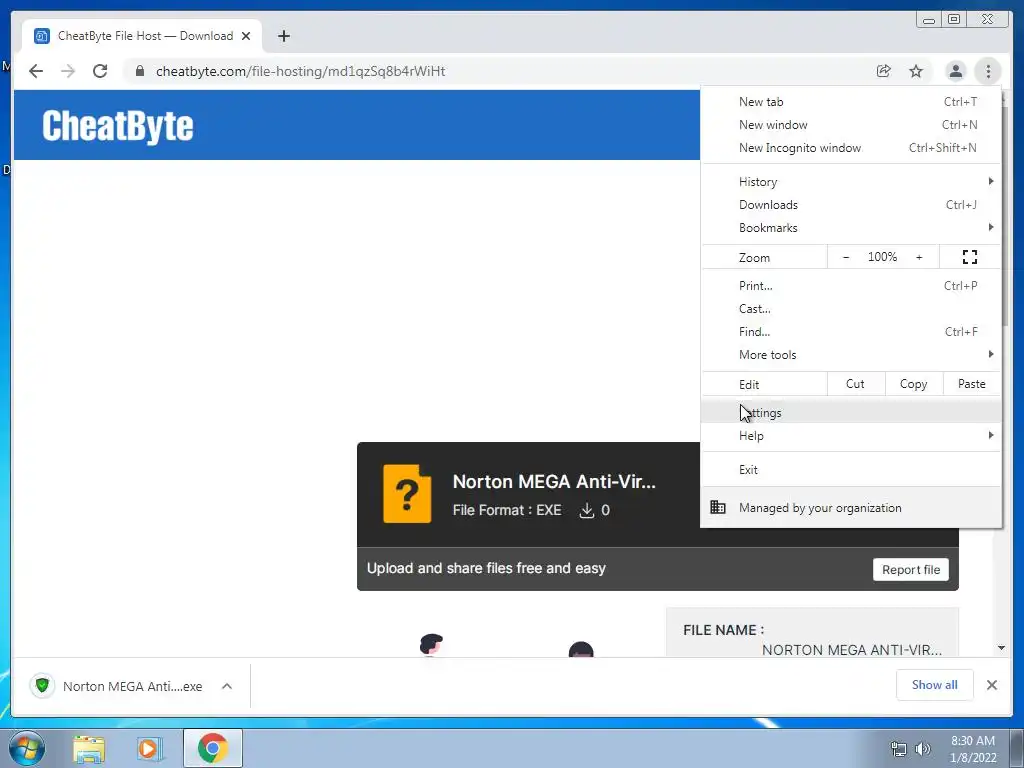The height and width of the screenshot is (768, 1024).
Task: Select the CheatByte File Host tab
Action: click(x=142, y=36)
